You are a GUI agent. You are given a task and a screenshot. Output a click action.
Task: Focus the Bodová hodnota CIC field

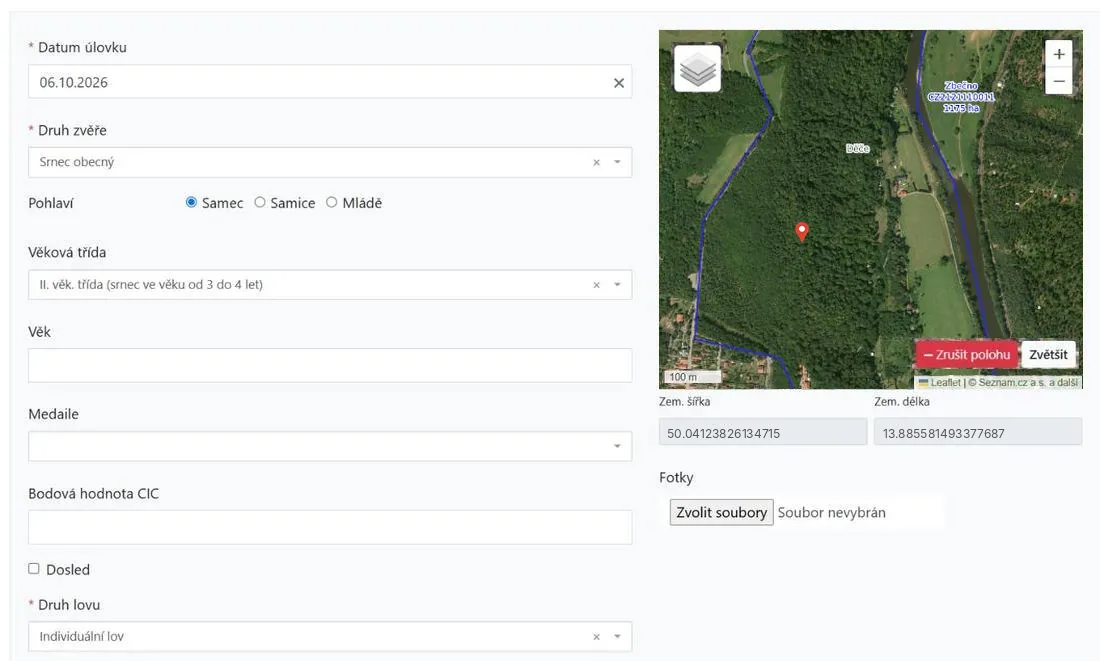(x=330, y=527)
